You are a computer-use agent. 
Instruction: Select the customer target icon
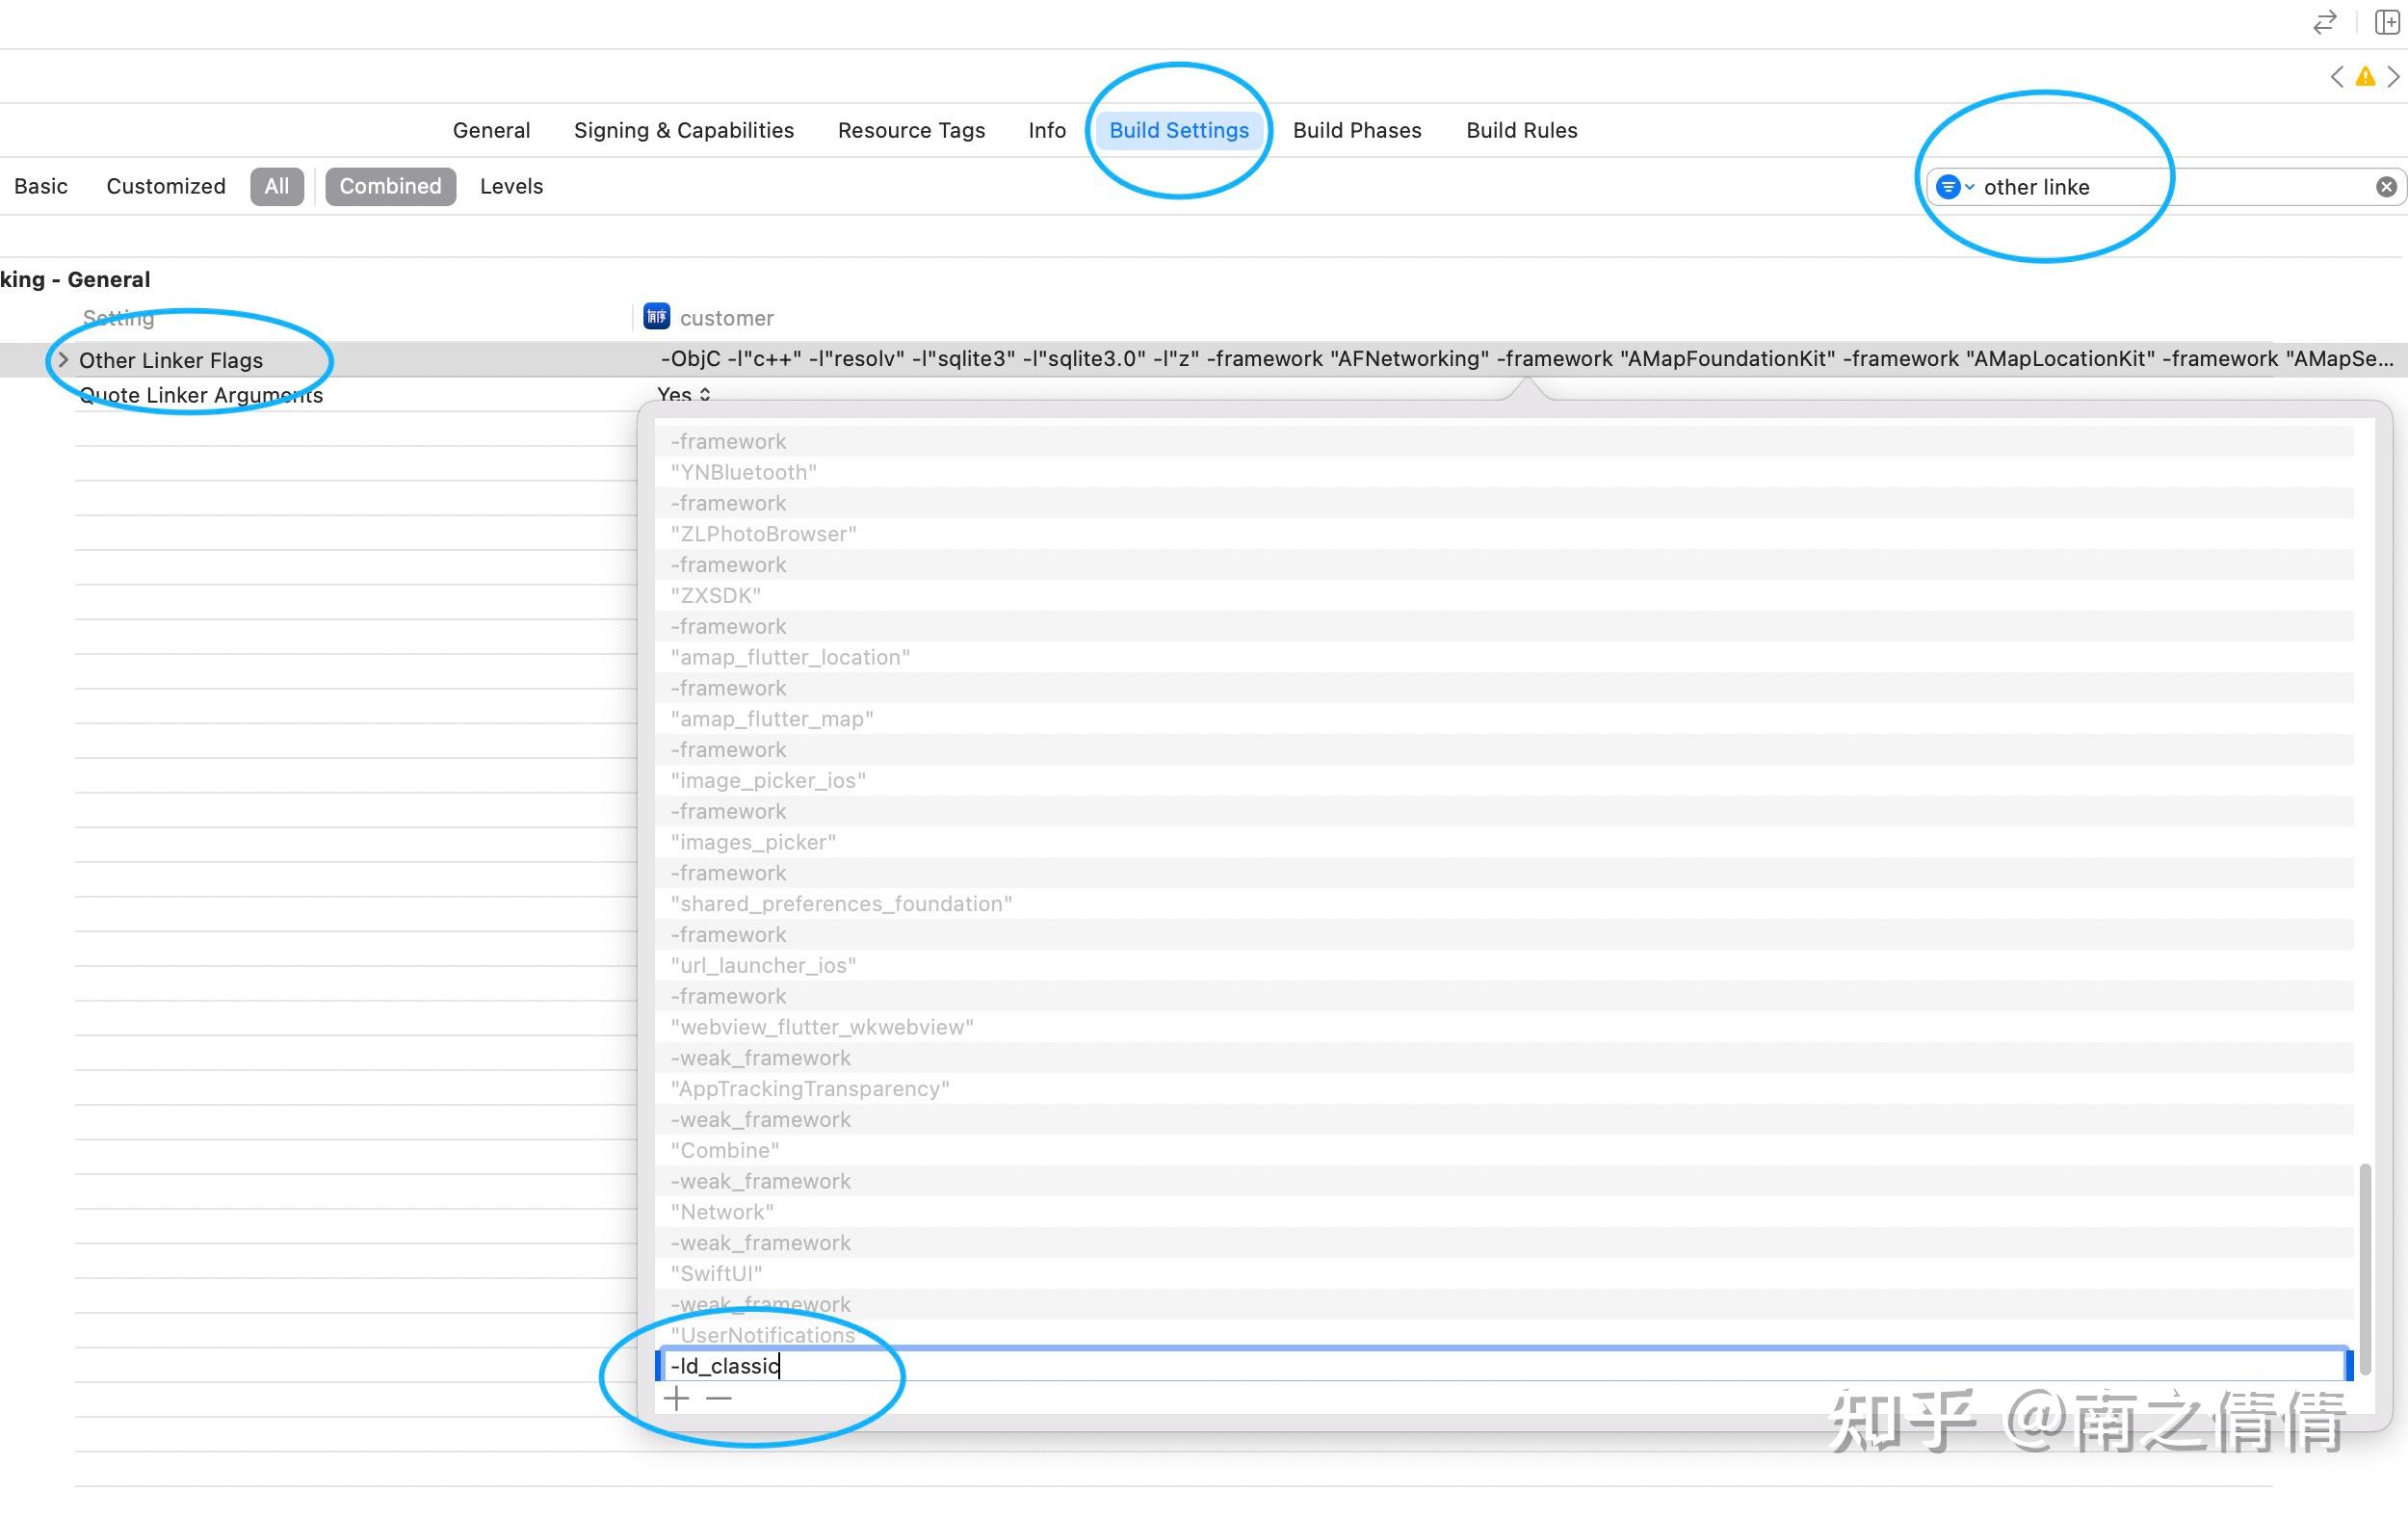pyautogui.click(x=657, y=317)
